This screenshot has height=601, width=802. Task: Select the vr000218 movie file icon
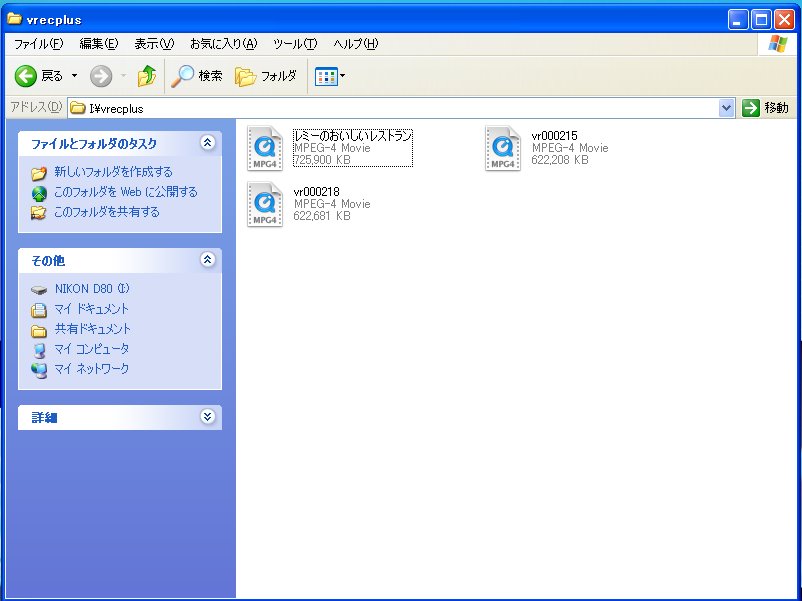tap(264, 204)
